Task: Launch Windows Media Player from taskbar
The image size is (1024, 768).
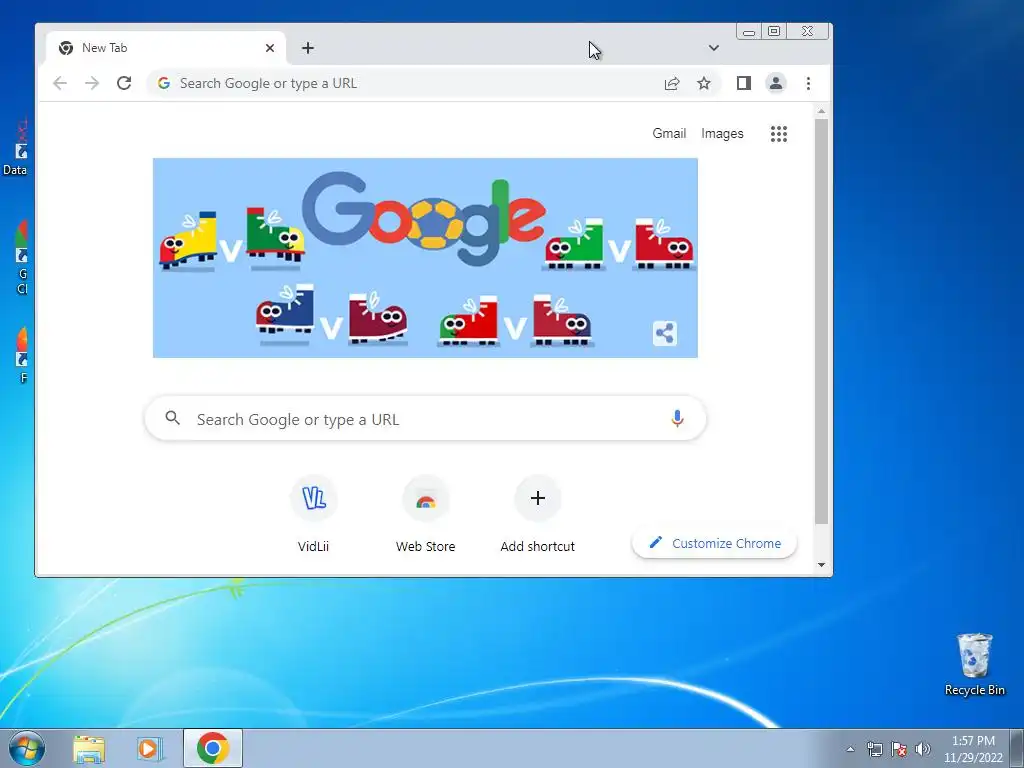Action: tap(149, 749)
